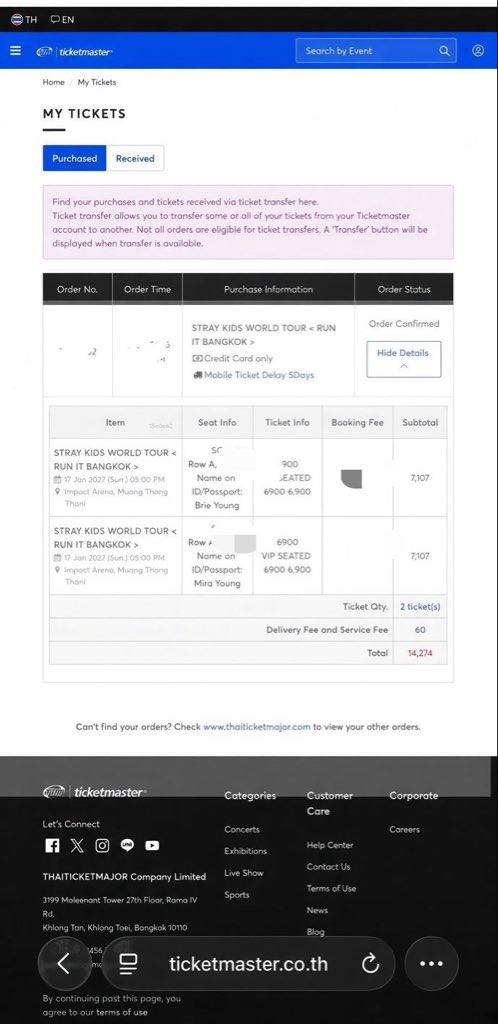Click the Brie Young name text
Viewport: 498px width, 1024px height.
217,505
